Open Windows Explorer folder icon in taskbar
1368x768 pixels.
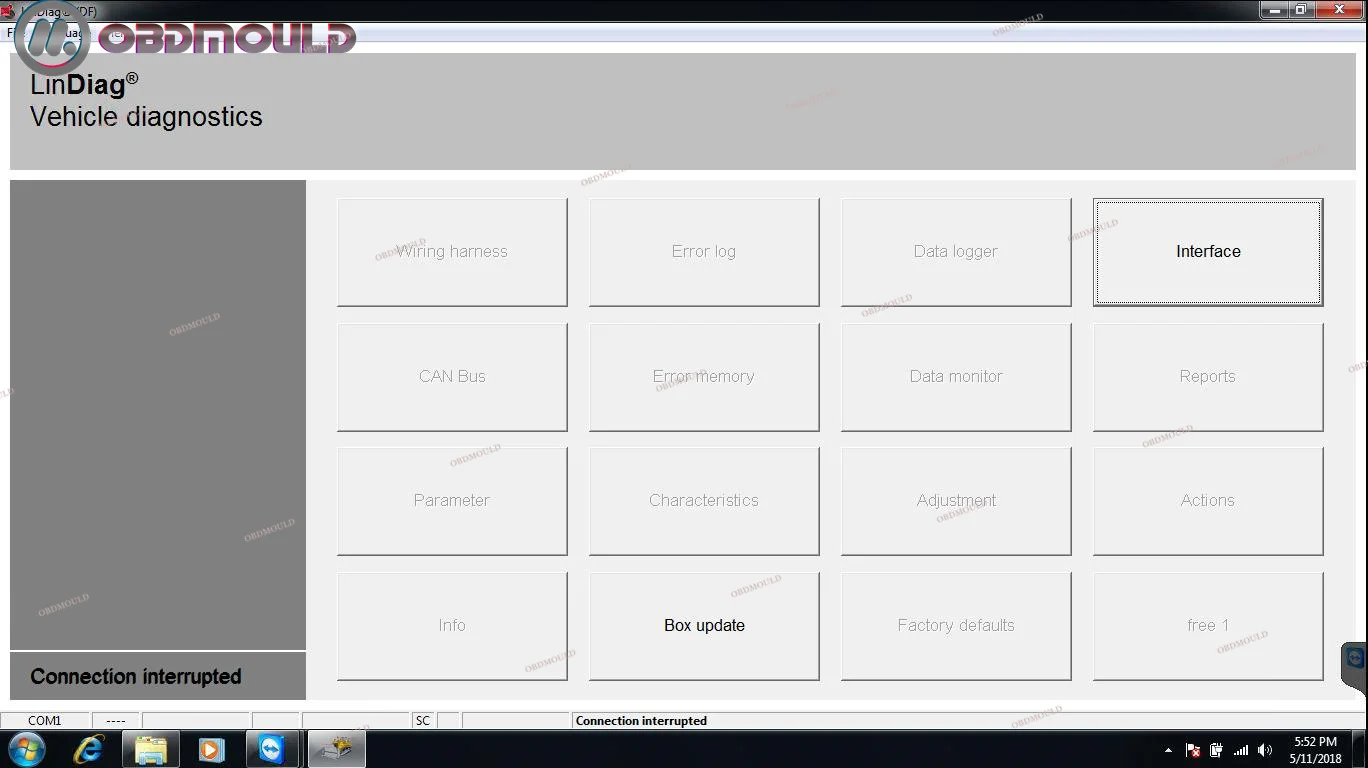(x=151, y=749)
